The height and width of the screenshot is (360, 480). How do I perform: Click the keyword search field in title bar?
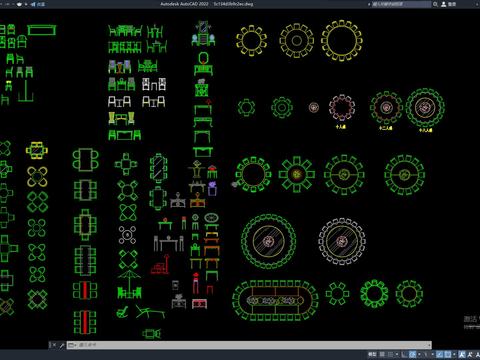click(401, 4)
